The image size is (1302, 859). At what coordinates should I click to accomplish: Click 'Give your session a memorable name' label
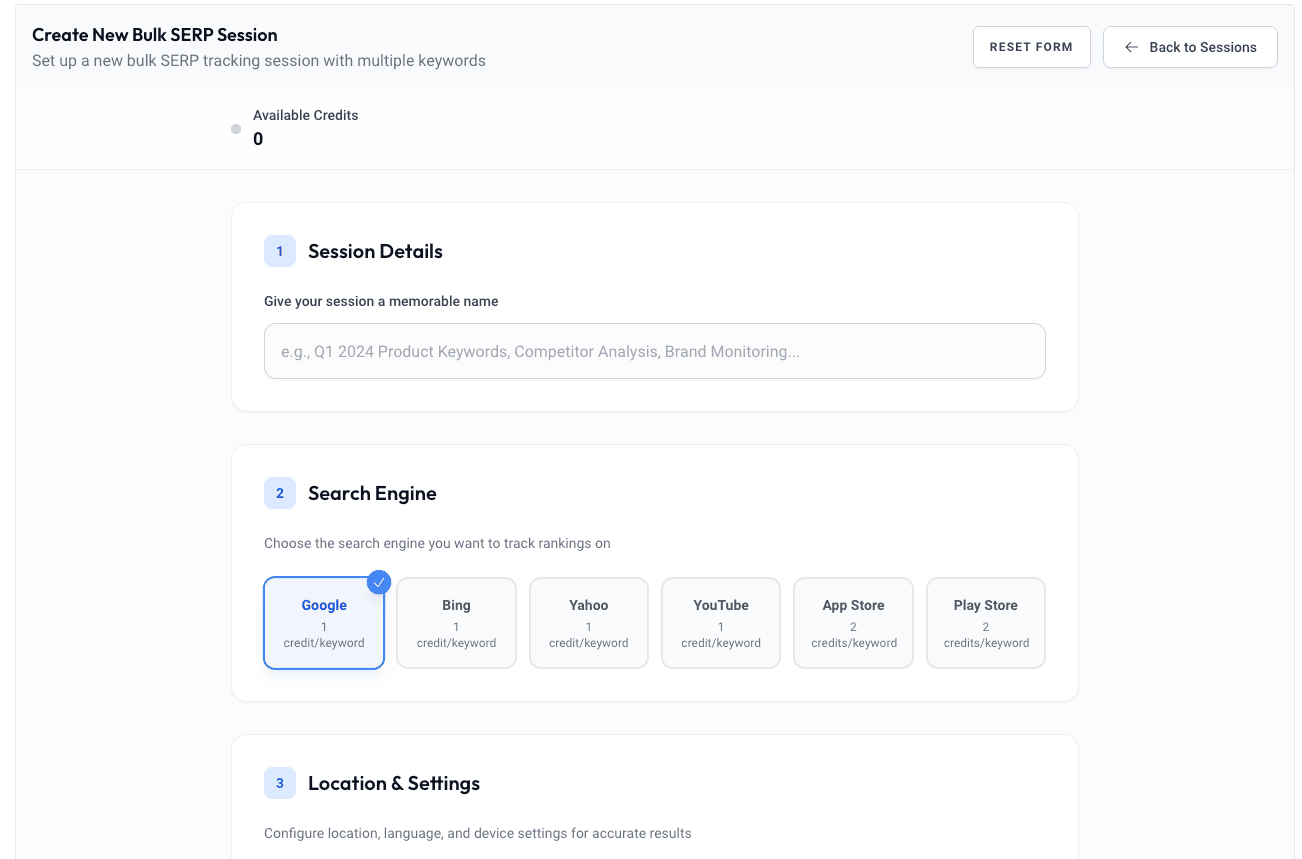381,301
